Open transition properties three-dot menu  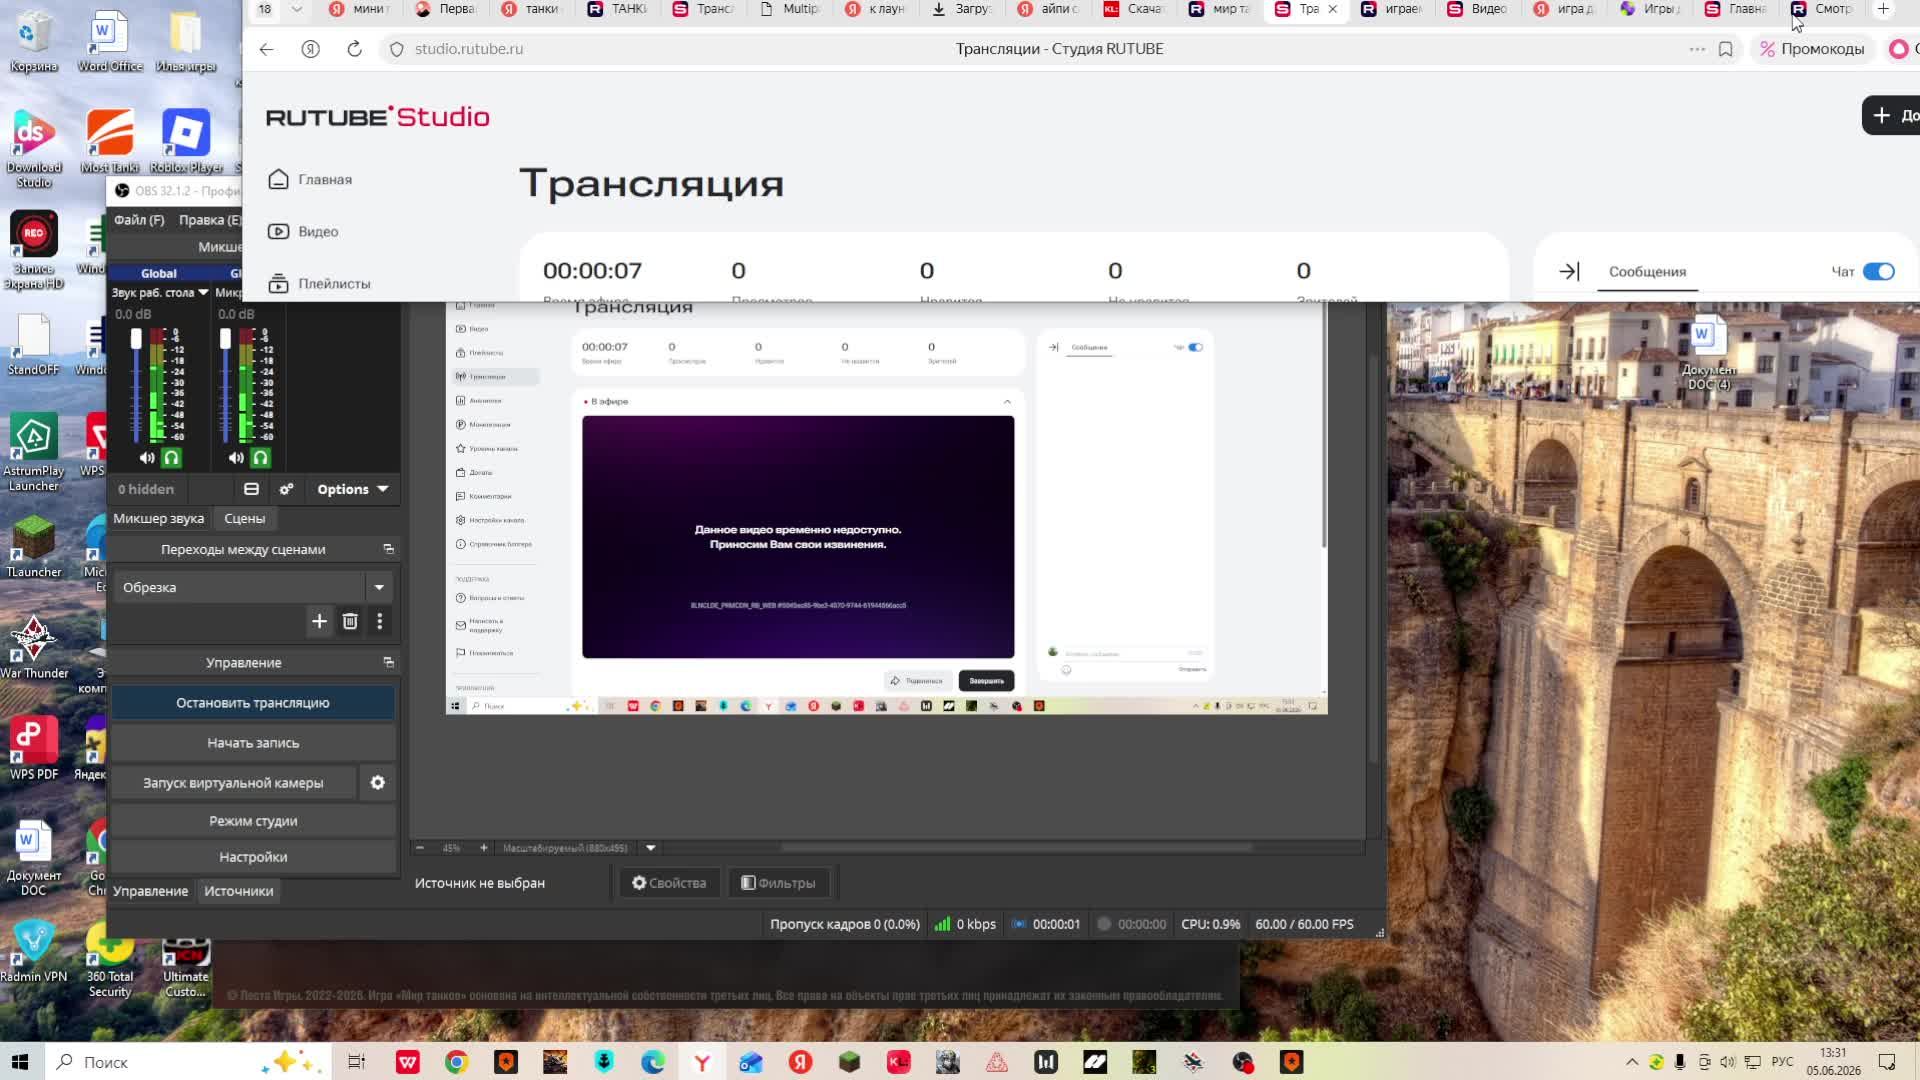pos(380,621)
